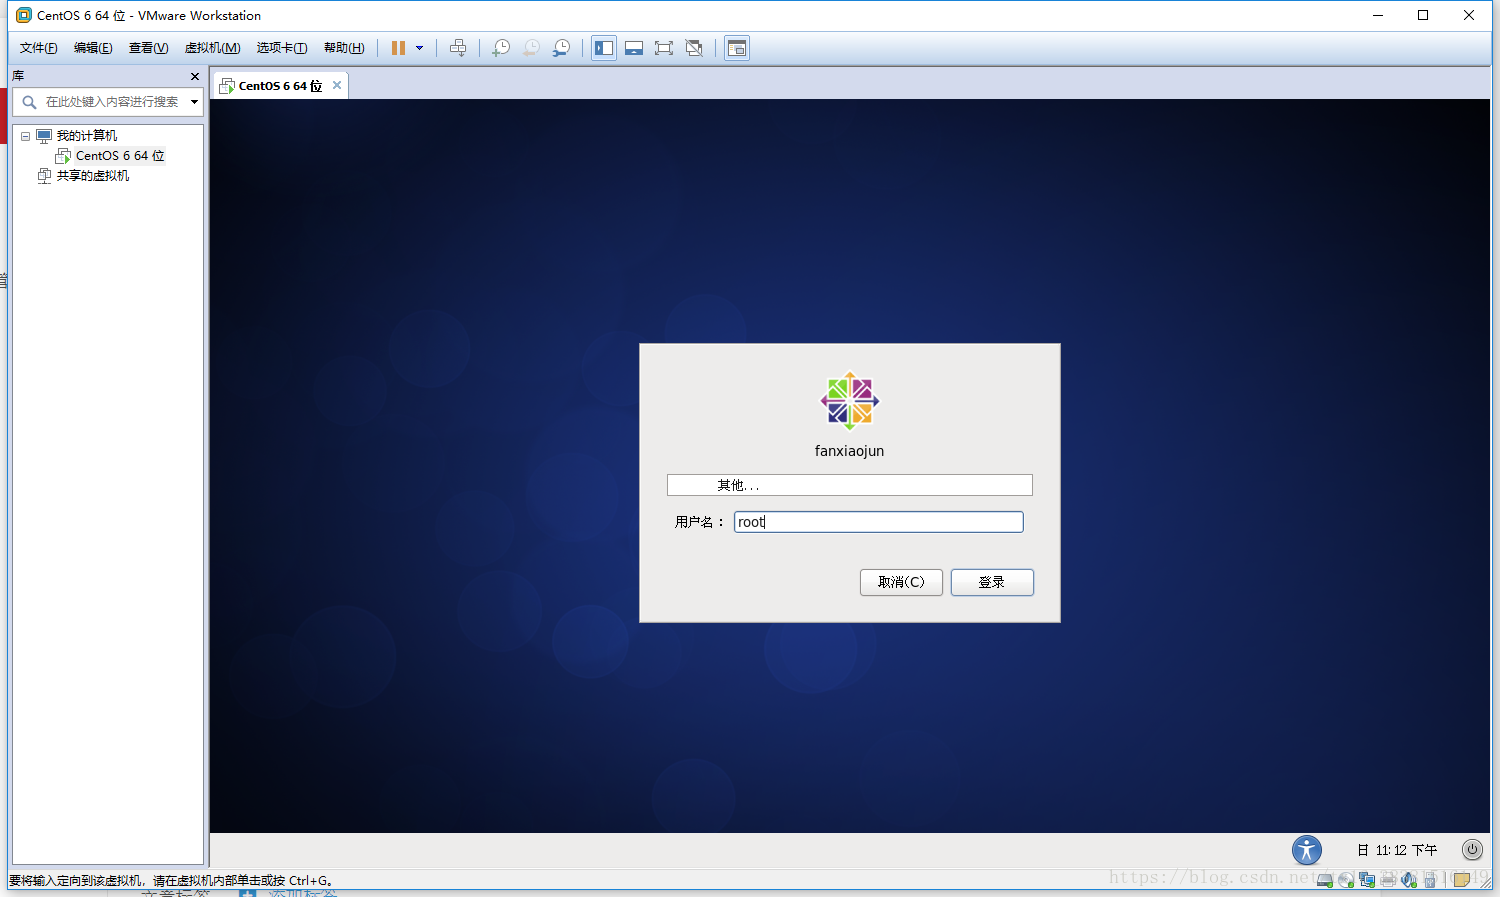The height and width of the screenshot is (897, 1500).
Task: Enter full screen mode icon
Action: (664, 48)
